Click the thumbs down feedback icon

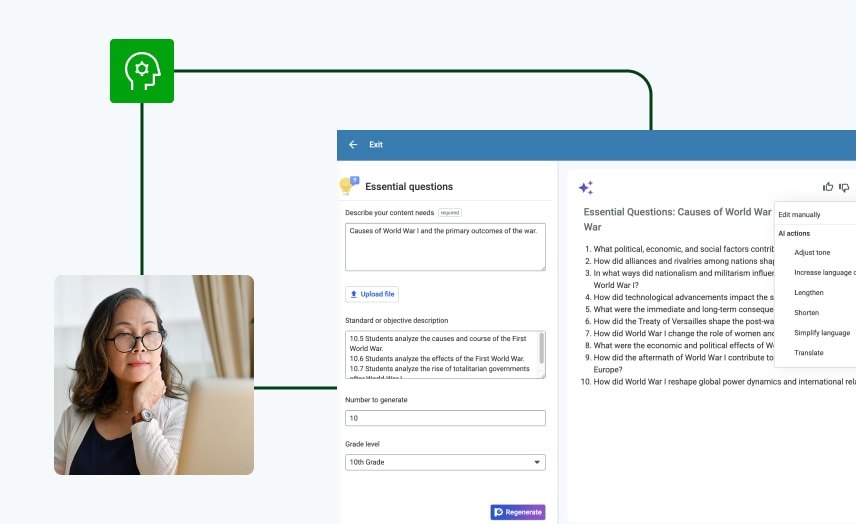tap(844, 187)
